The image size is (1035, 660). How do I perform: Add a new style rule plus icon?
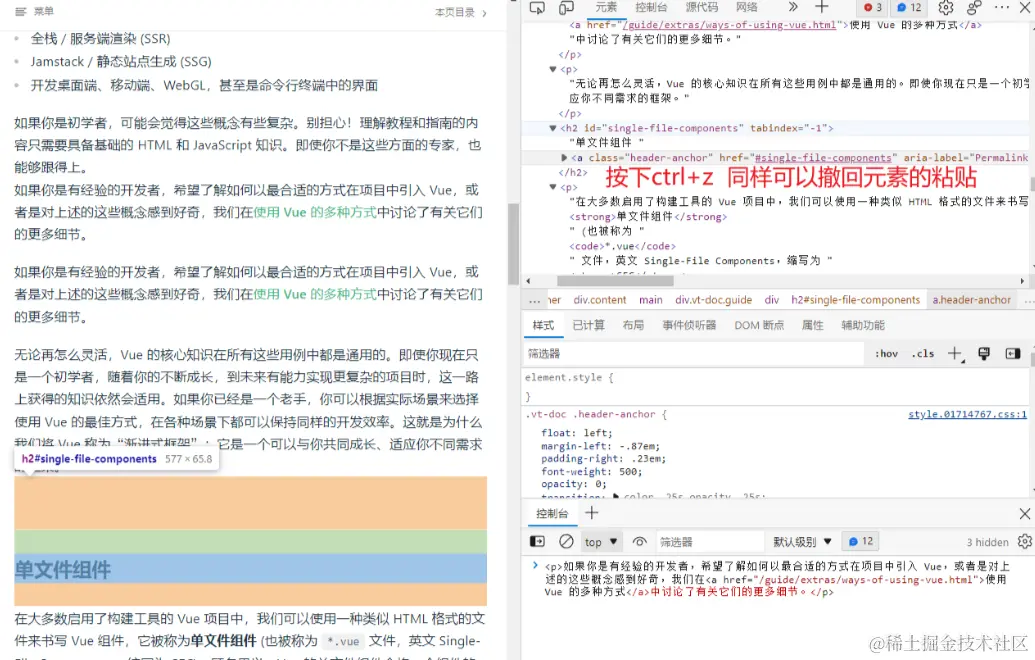point(954,354)
